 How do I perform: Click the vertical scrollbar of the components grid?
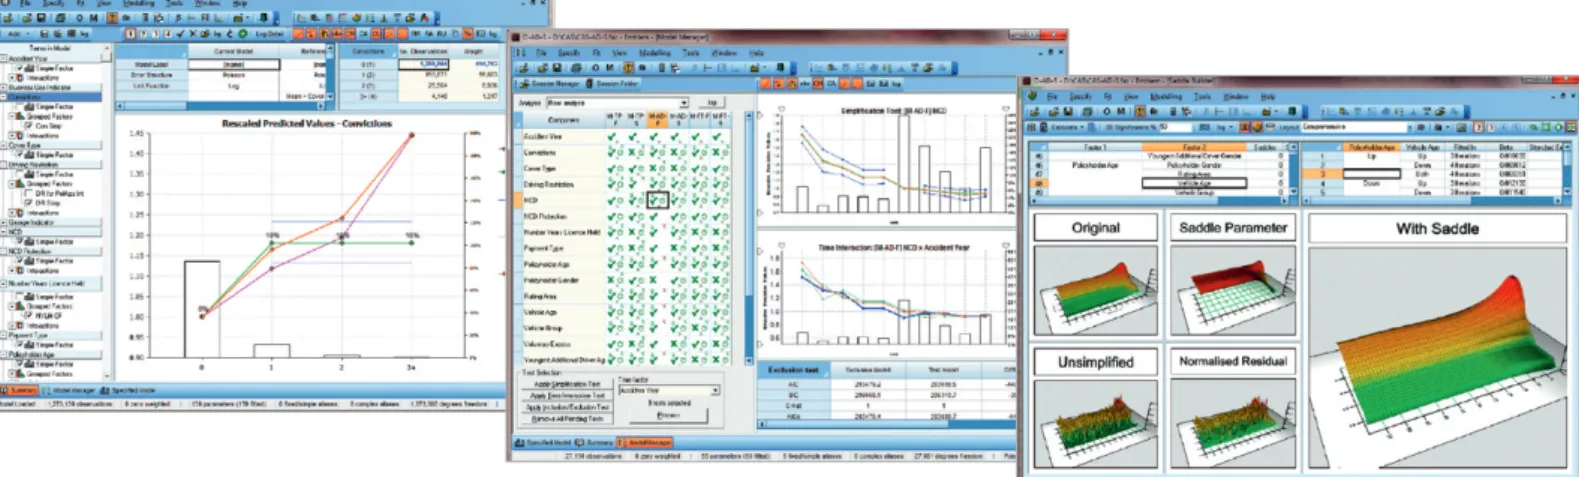coord(749,236)
